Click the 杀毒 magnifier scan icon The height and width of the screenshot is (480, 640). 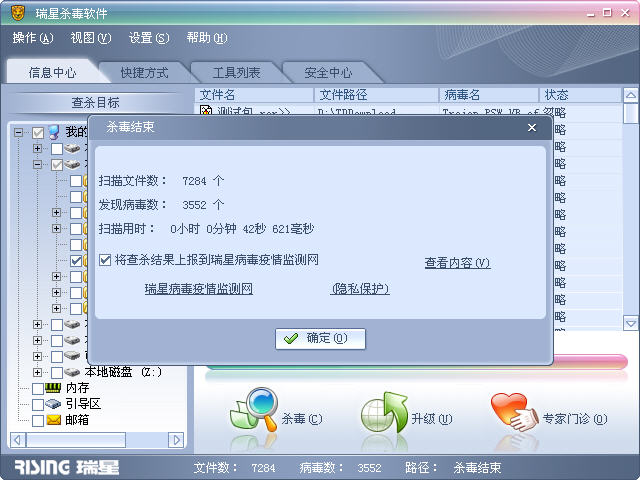254,410
